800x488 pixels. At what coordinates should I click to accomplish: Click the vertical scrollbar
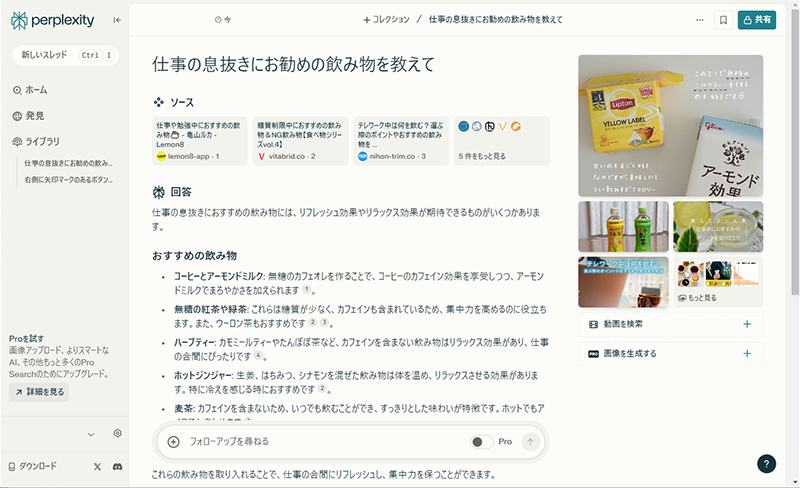[795, 153]
